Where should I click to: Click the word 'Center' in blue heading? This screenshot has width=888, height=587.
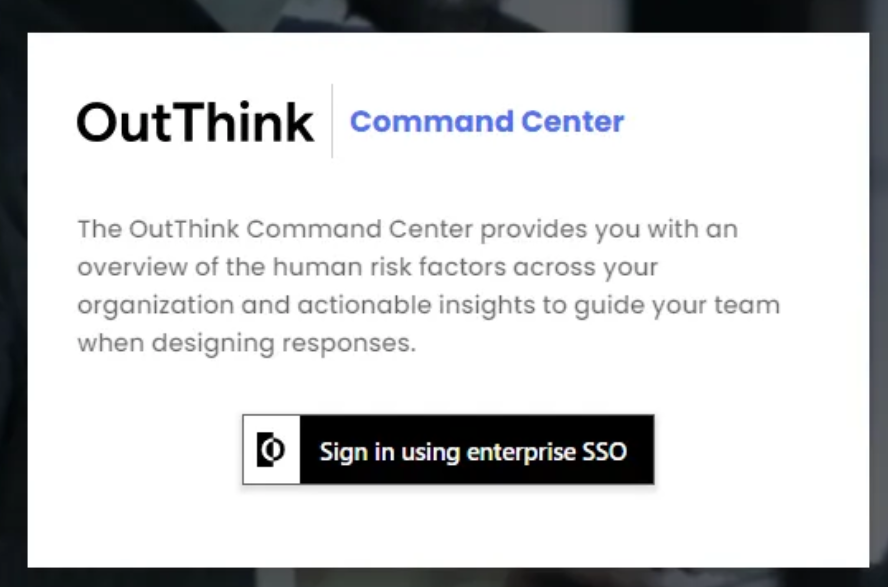(573, 122)
